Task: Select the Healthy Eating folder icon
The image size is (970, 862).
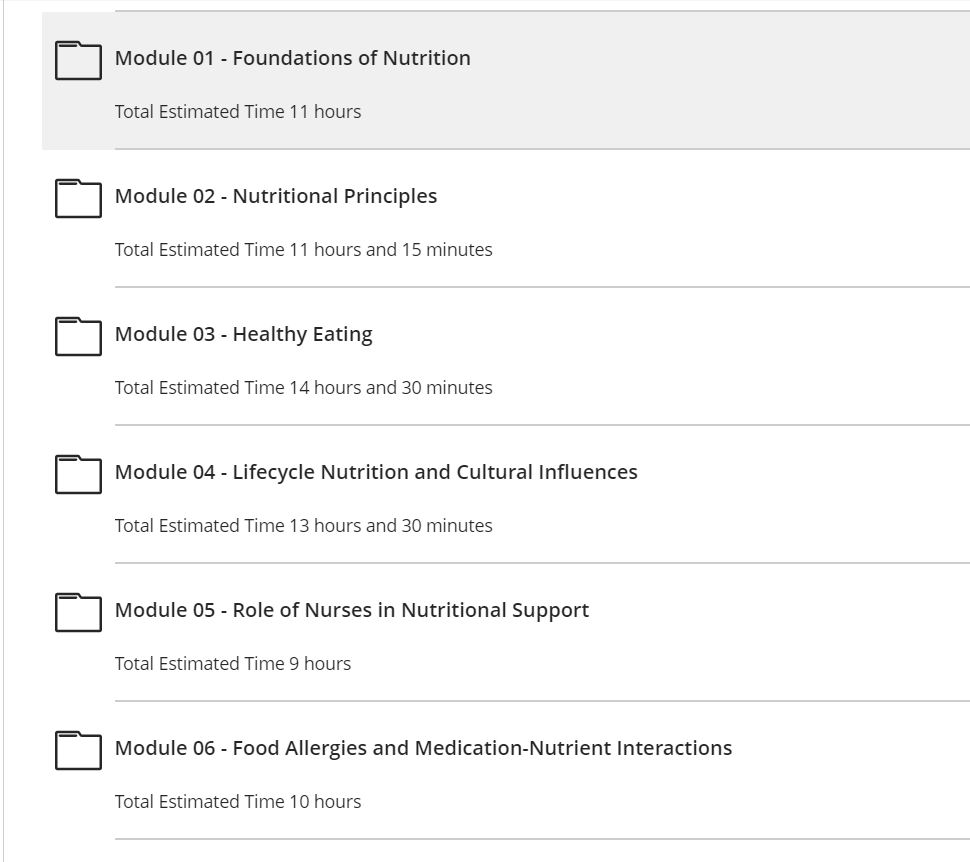Action: coord(79,336)
